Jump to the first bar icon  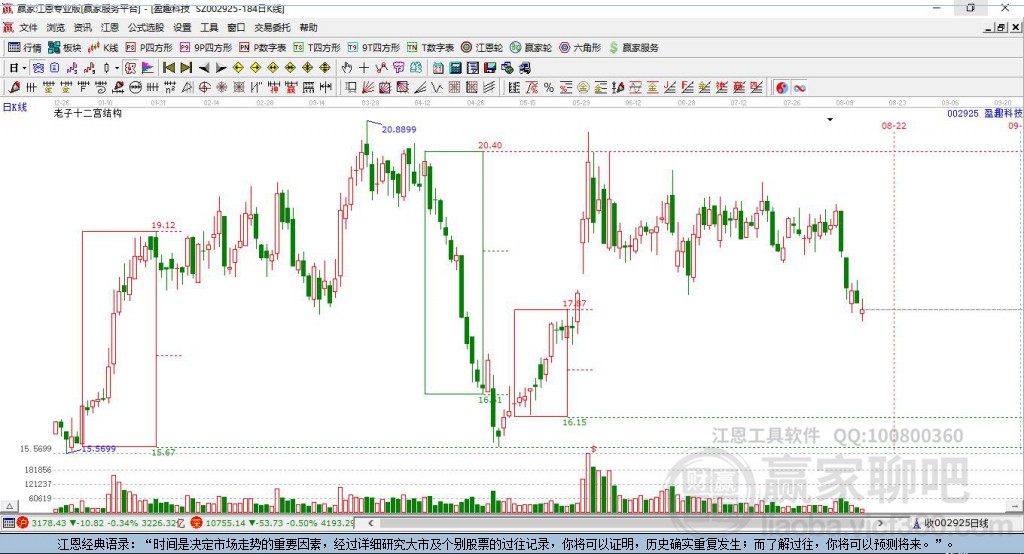168,68
